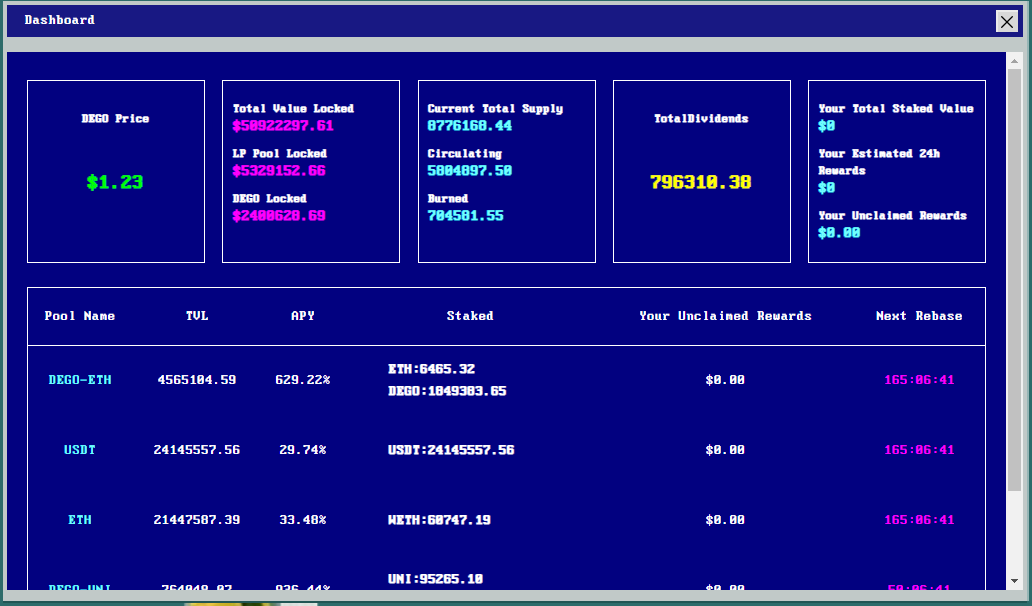Click the scrollbar up arrow
Screen dimensions: 1032x606
click(x=1014, y=61)
